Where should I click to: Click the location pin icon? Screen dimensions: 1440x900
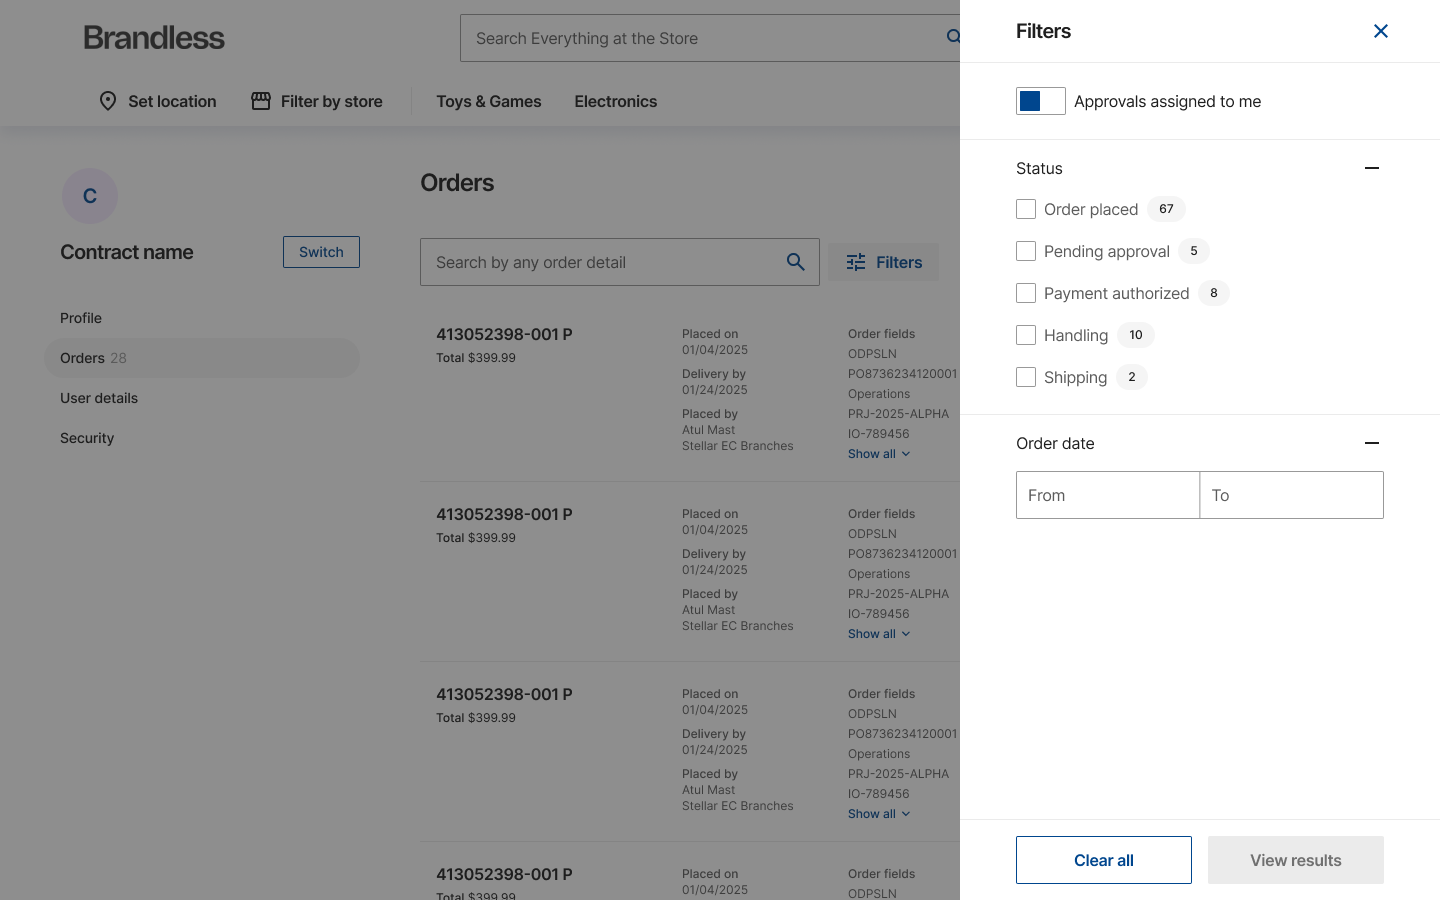coord(108,101)
